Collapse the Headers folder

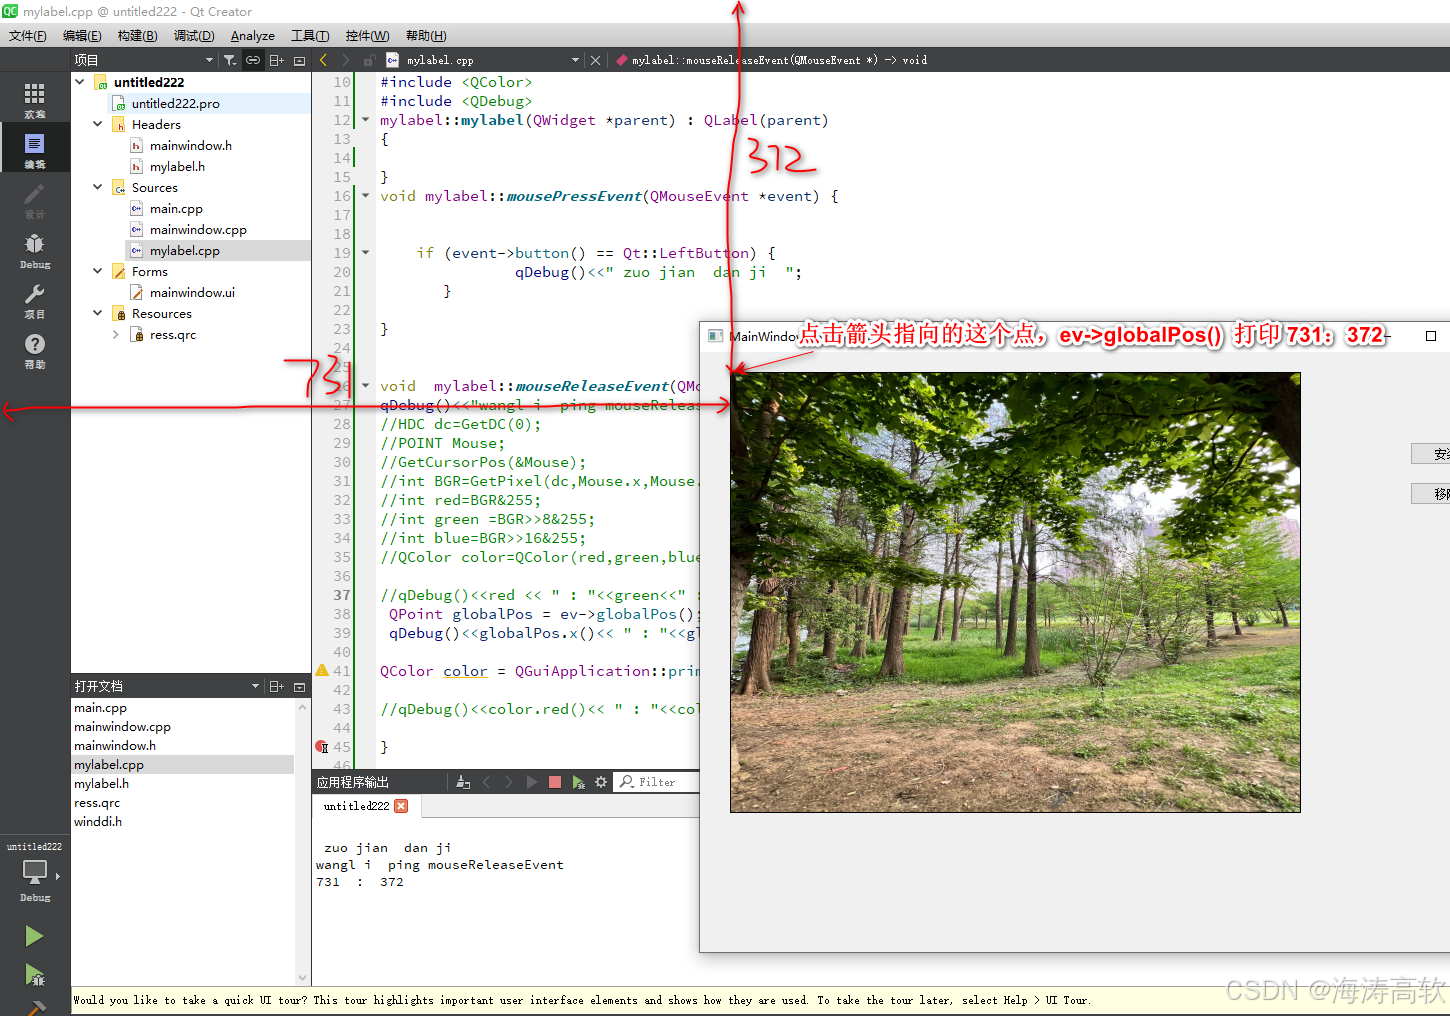(x=98, y=124)
